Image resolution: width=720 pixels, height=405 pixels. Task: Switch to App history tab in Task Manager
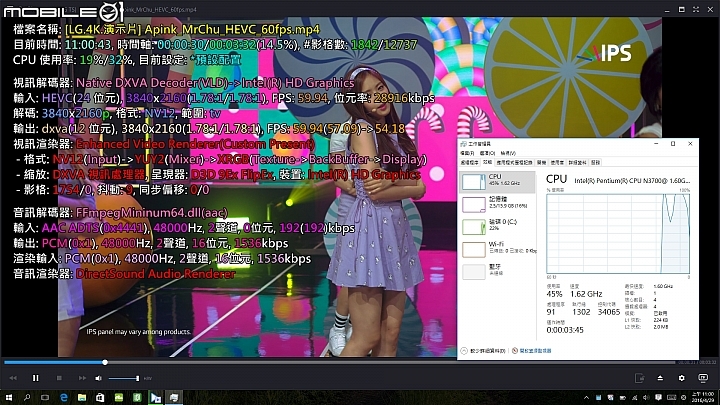514,163
